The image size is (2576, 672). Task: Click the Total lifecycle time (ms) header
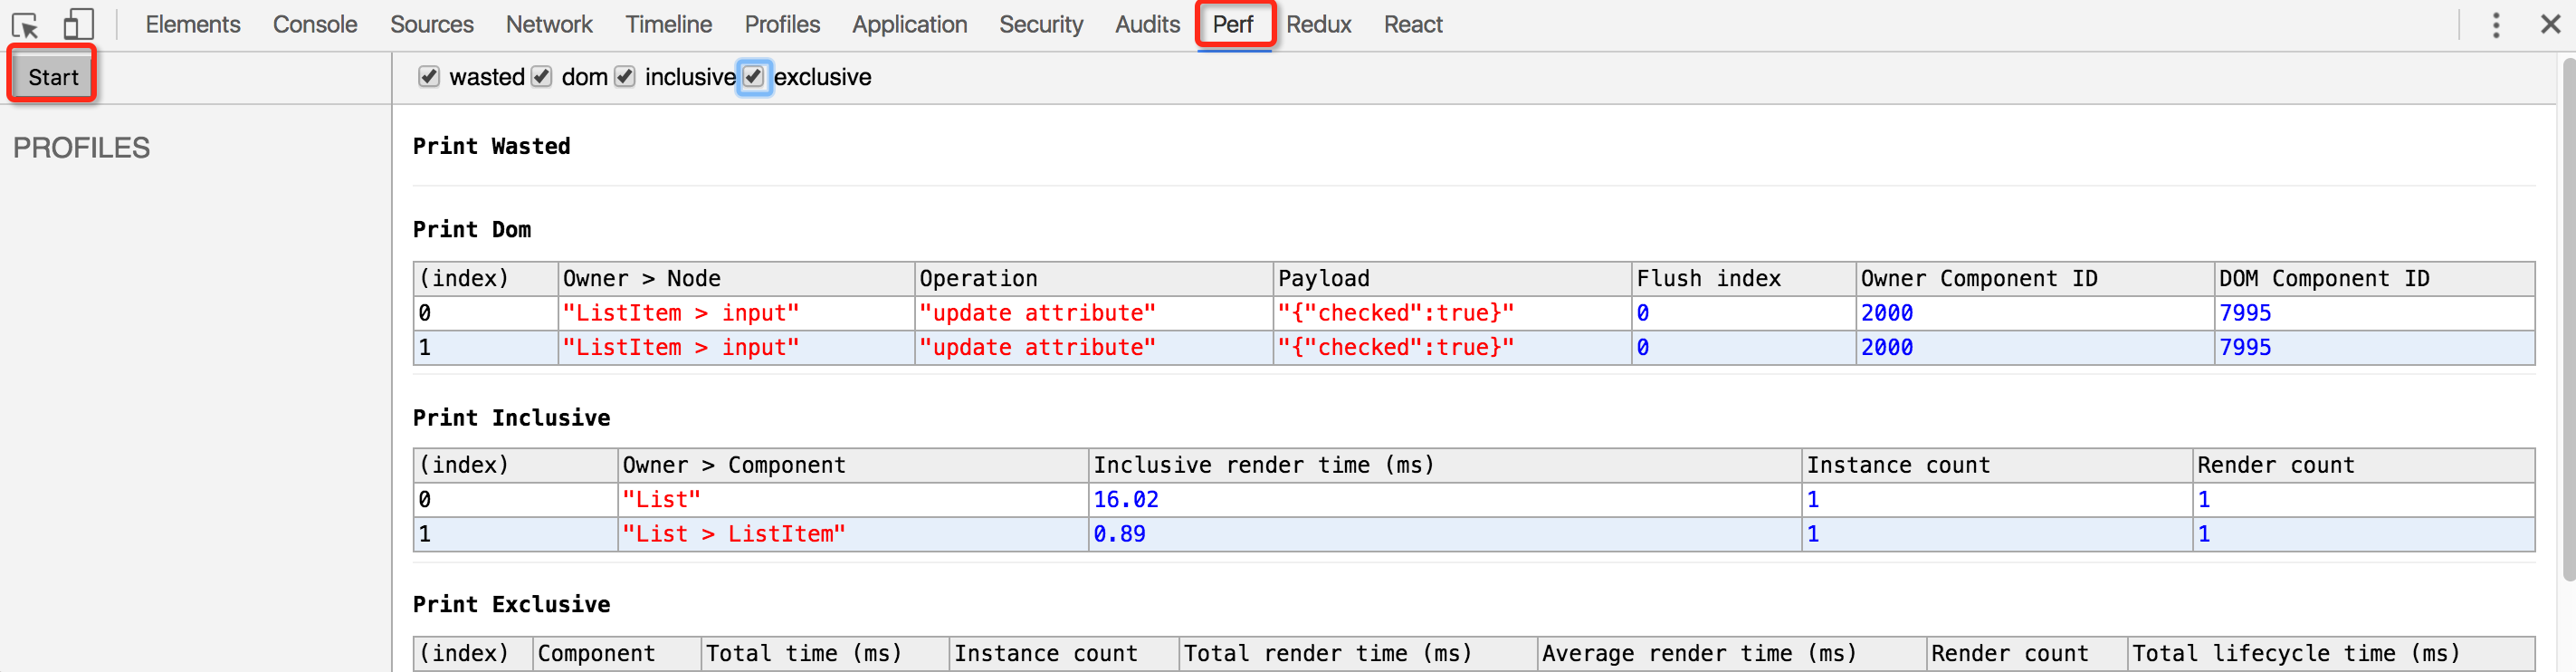click(2331, 653)
